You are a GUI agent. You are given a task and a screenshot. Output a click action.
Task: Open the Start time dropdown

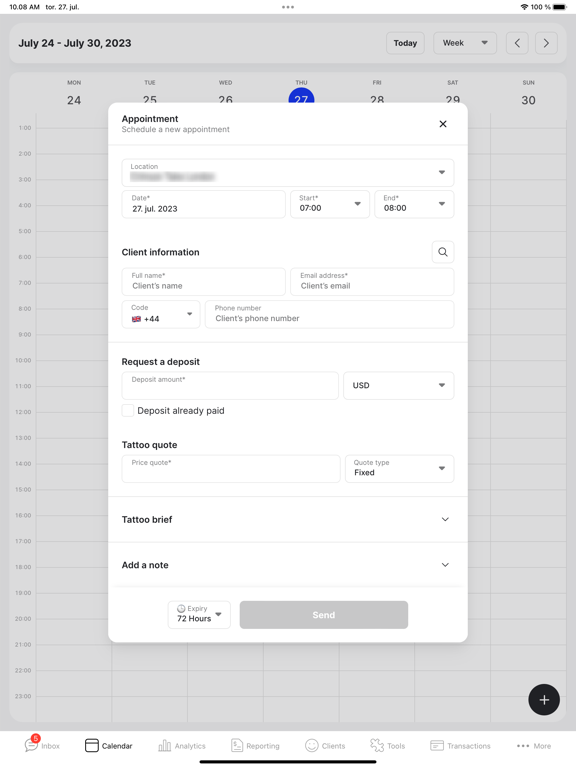point(330,204)
